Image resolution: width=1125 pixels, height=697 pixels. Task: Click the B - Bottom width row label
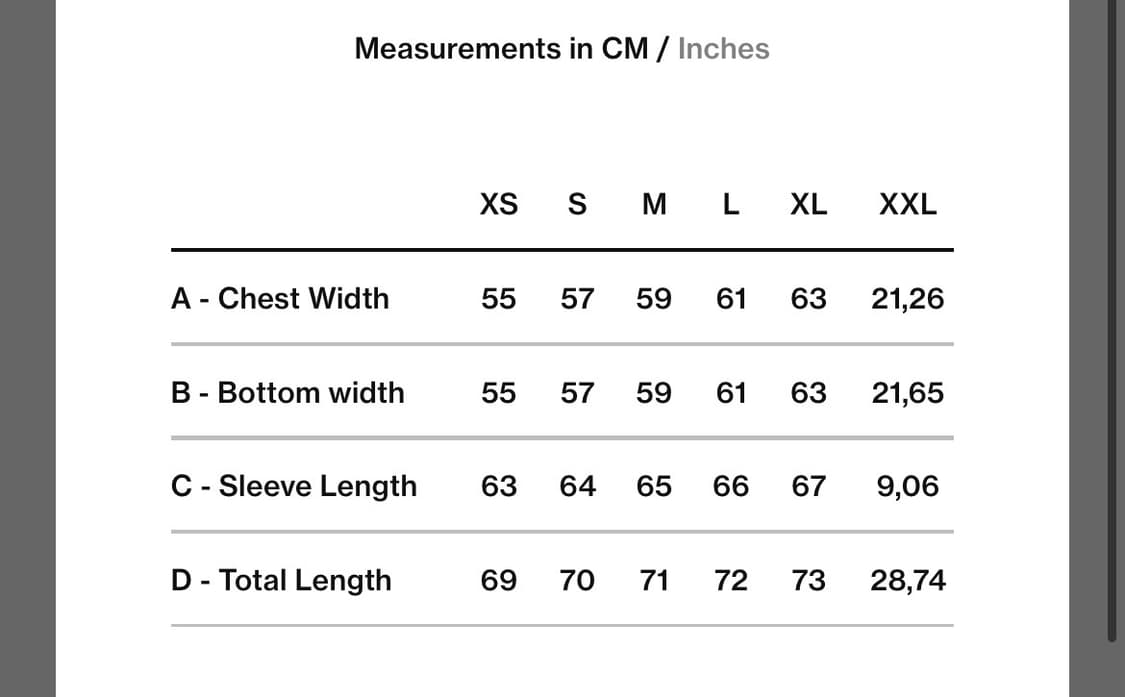point(288,392)
